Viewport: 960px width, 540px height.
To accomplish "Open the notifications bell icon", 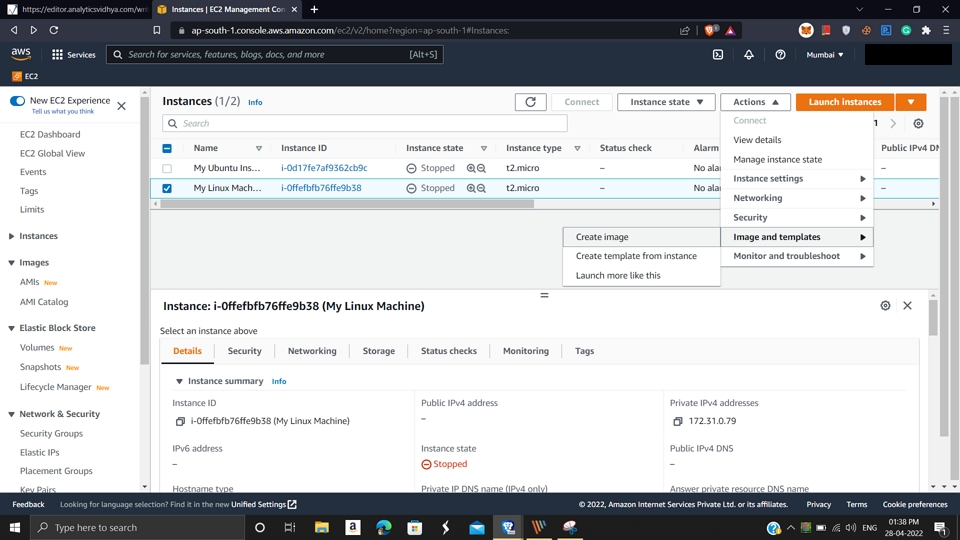I will [x=749, y=54].
